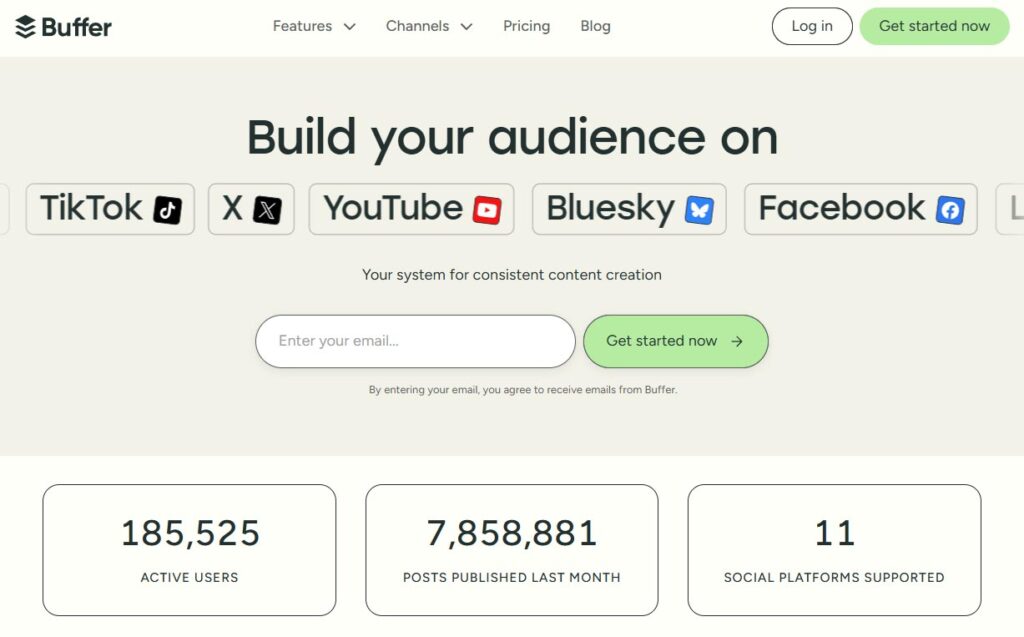Go to the Pricing page

(526, 26)
